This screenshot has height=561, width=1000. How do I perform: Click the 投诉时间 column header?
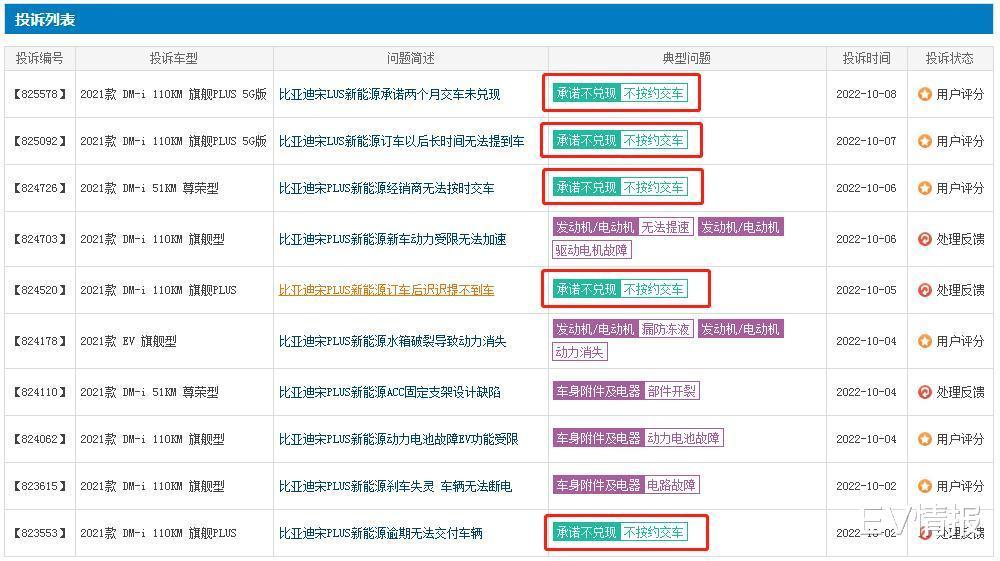tap(866, 59)
